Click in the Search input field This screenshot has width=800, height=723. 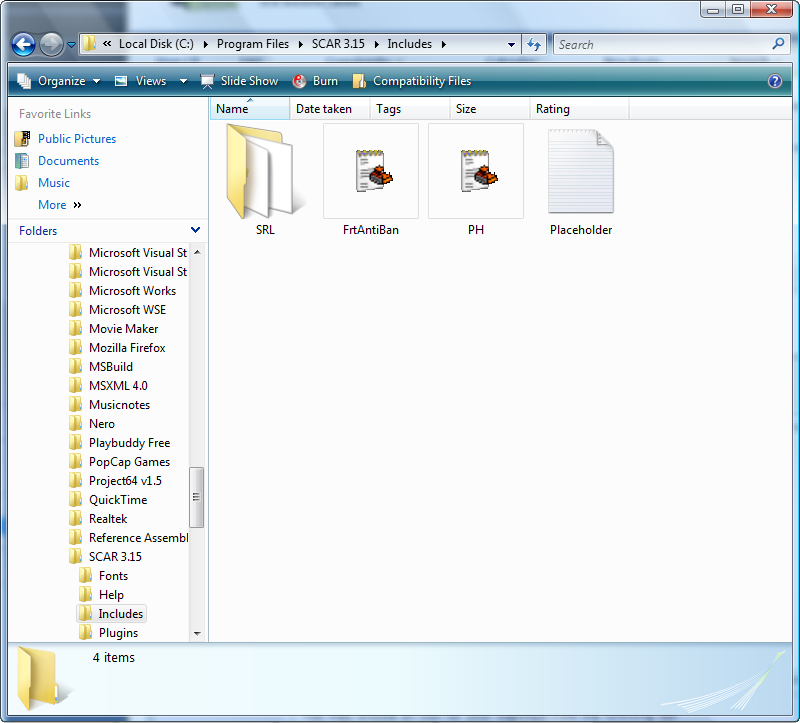[660, 45]
